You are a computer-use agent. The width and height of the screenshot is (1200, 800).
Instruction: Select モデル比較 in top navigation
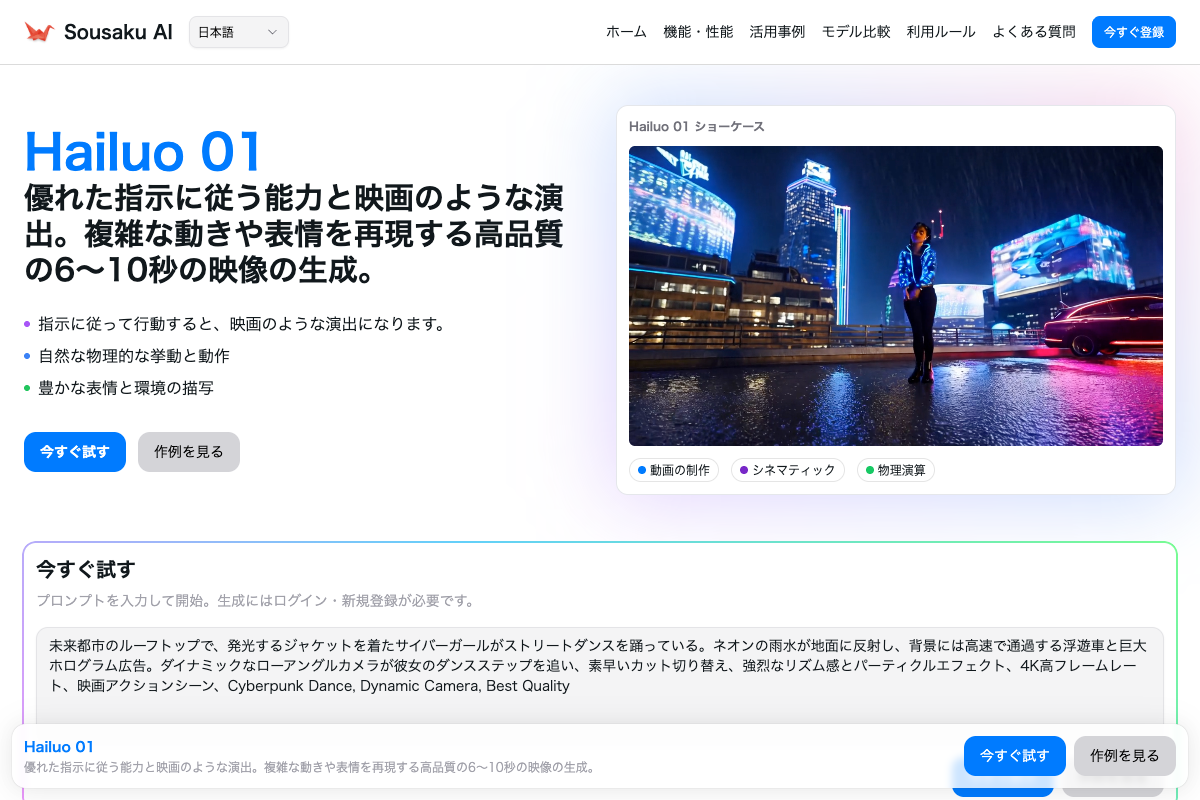point(856,32)
